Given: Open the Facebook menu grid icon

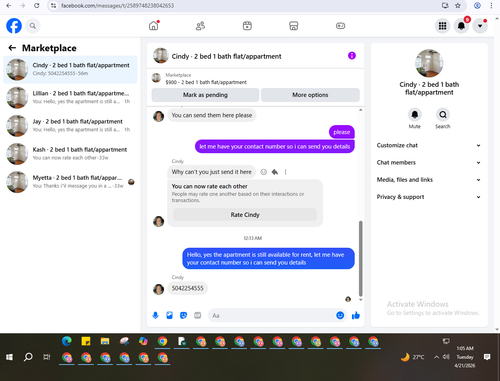Looking at the screenshot, I should (x=442, y=26).
